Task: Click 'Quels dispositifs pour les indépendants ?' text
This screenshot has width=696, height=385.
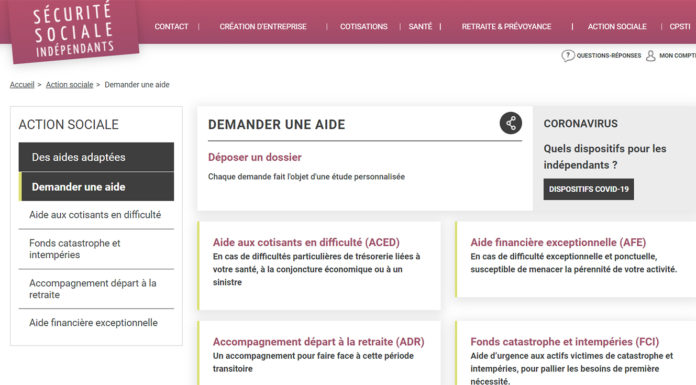Action: (605, 157)
